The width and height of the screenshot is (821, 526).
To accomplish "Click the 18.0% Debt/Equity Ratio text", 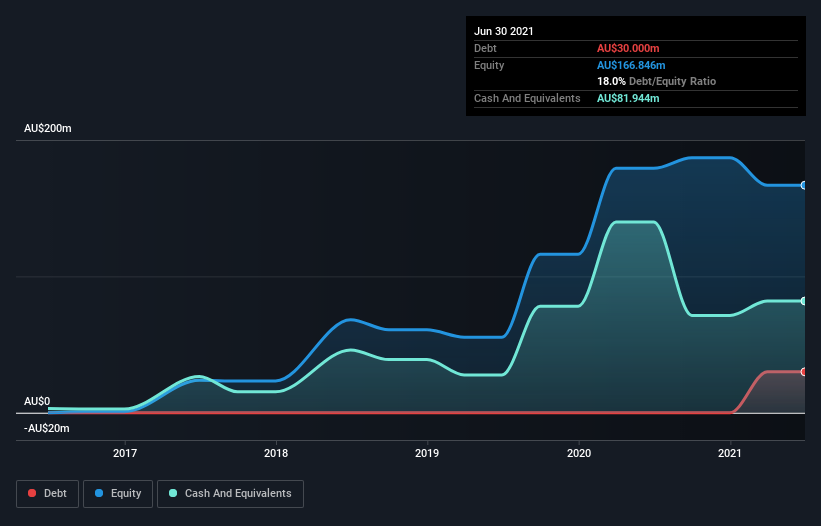I will [x=657, y=81].
